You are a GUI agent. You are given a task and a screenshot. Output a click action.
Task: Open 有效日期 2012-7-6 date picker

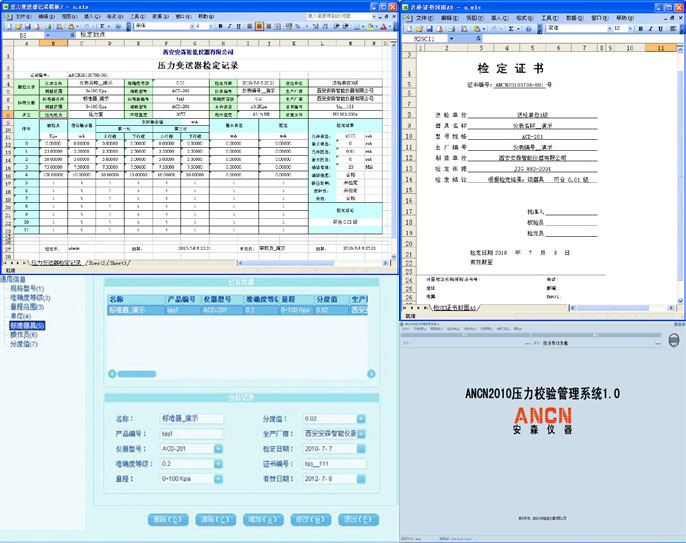coord(361,479)
